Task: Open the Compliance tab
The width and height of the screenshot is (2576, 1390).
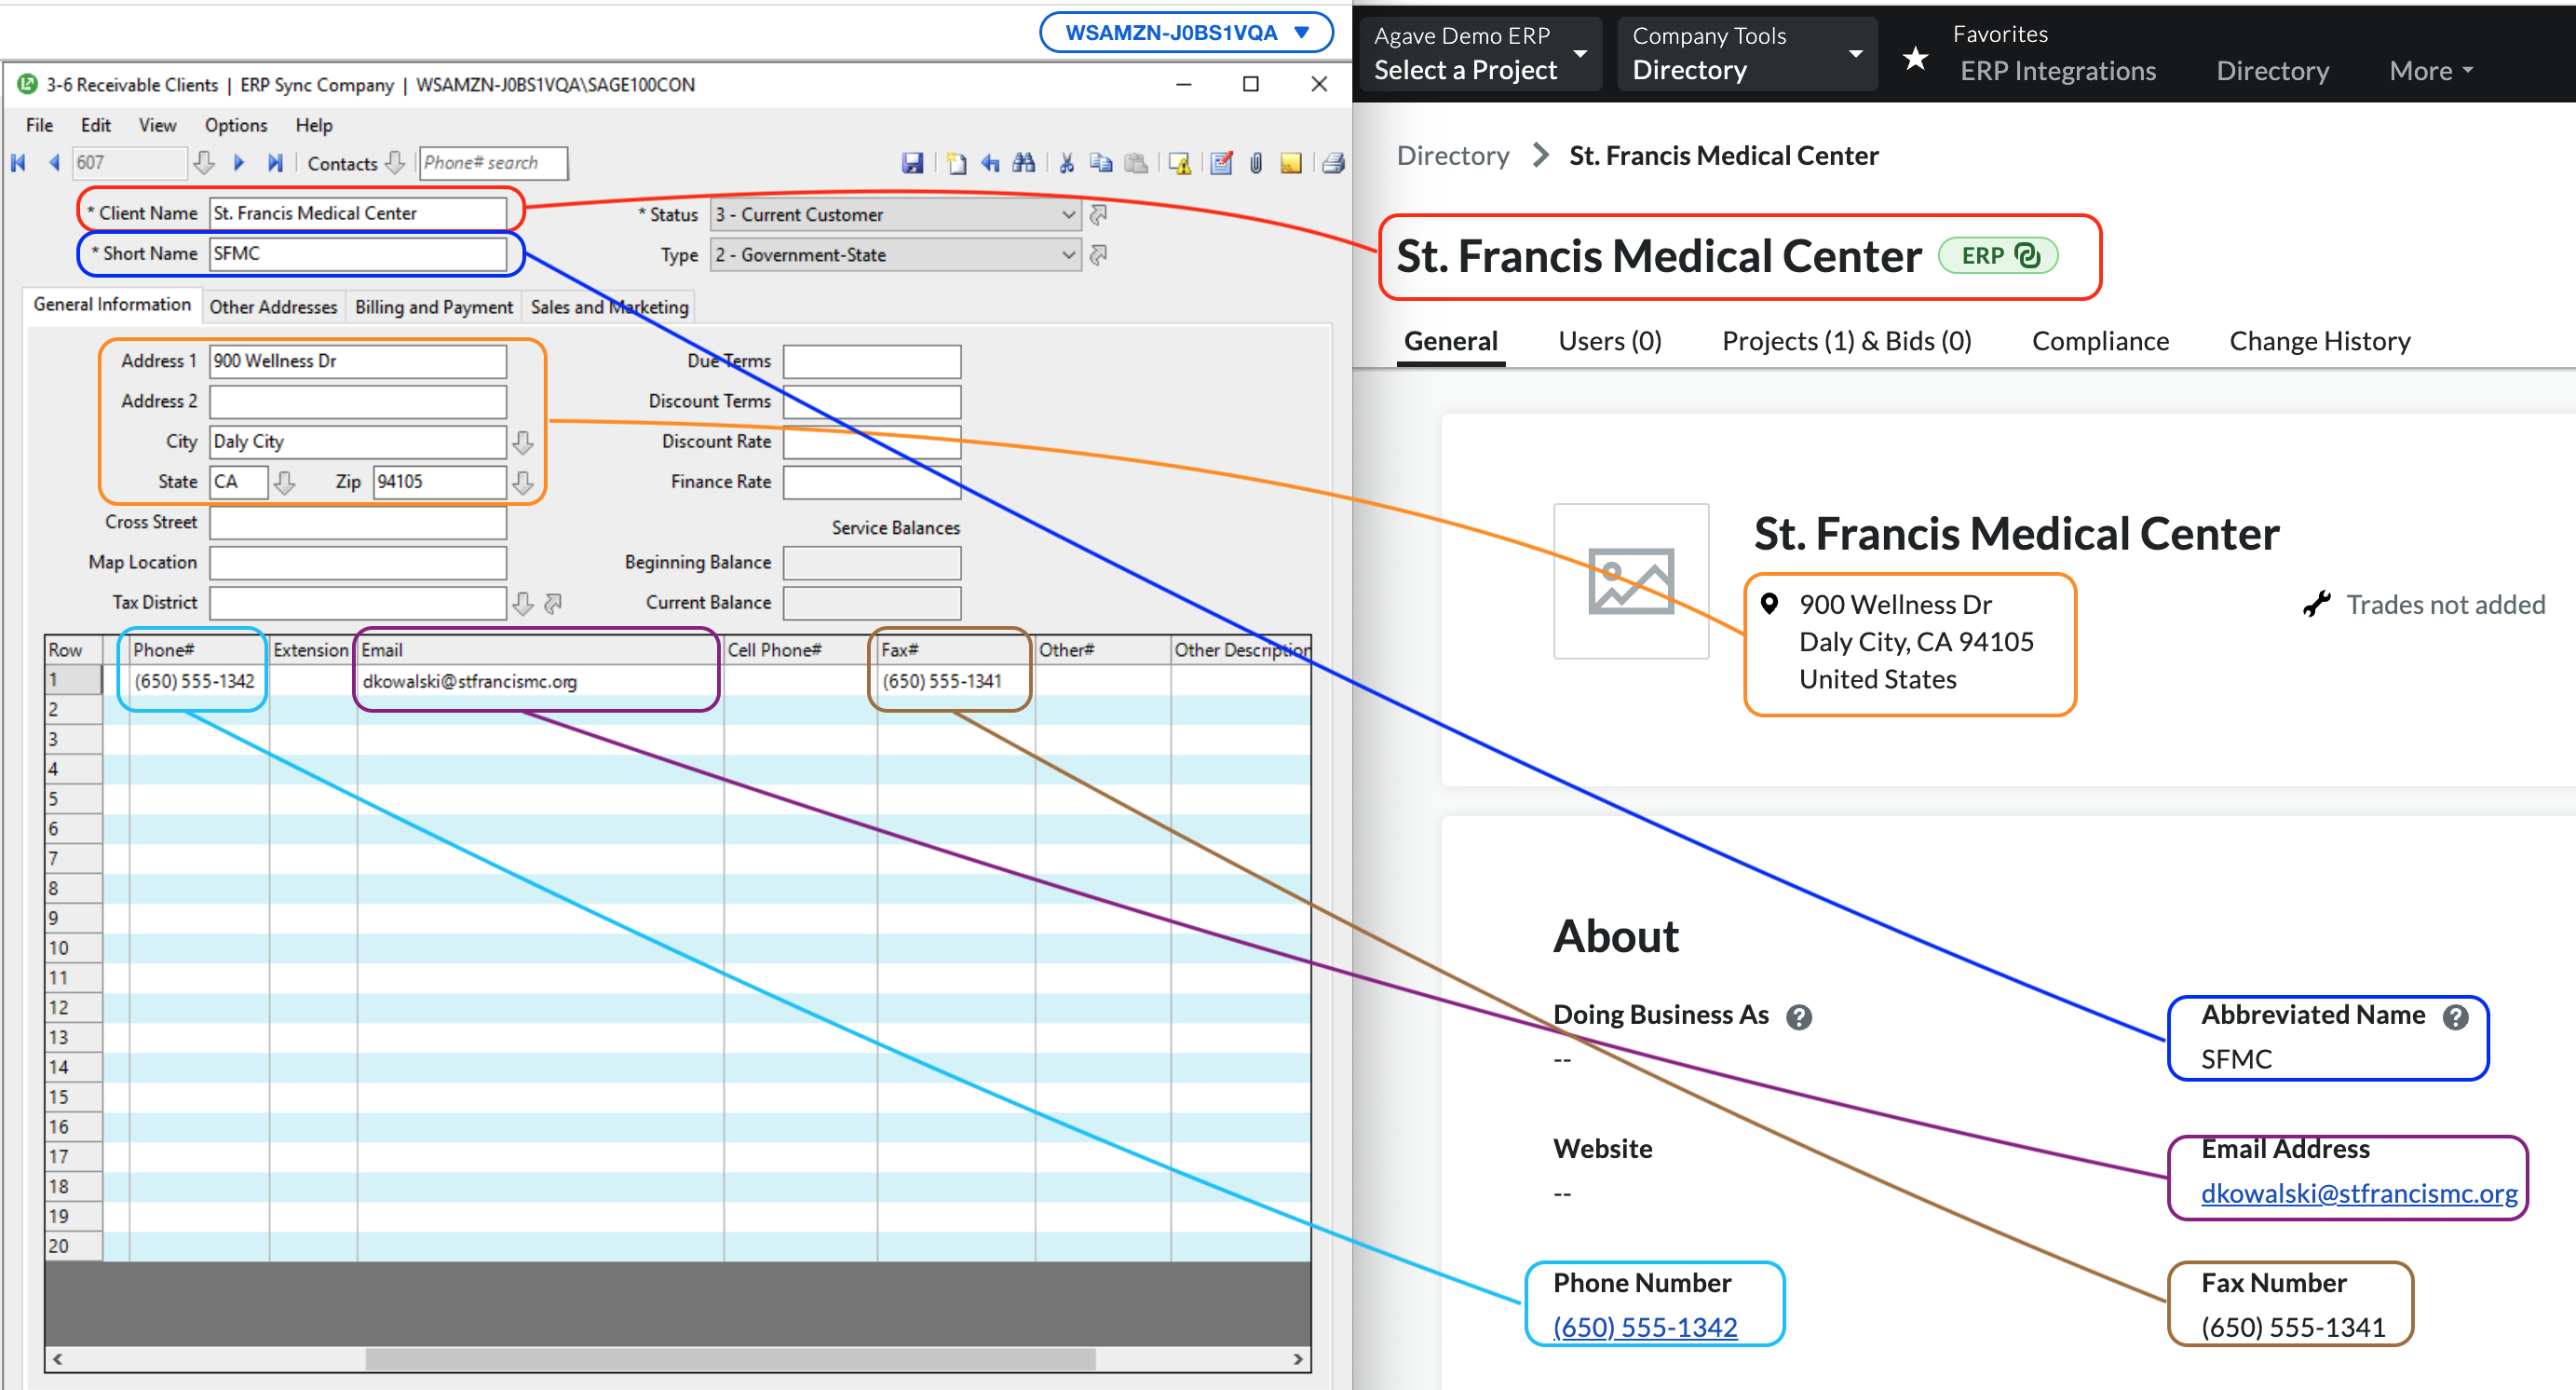Action: click(x=2100, y=341)
